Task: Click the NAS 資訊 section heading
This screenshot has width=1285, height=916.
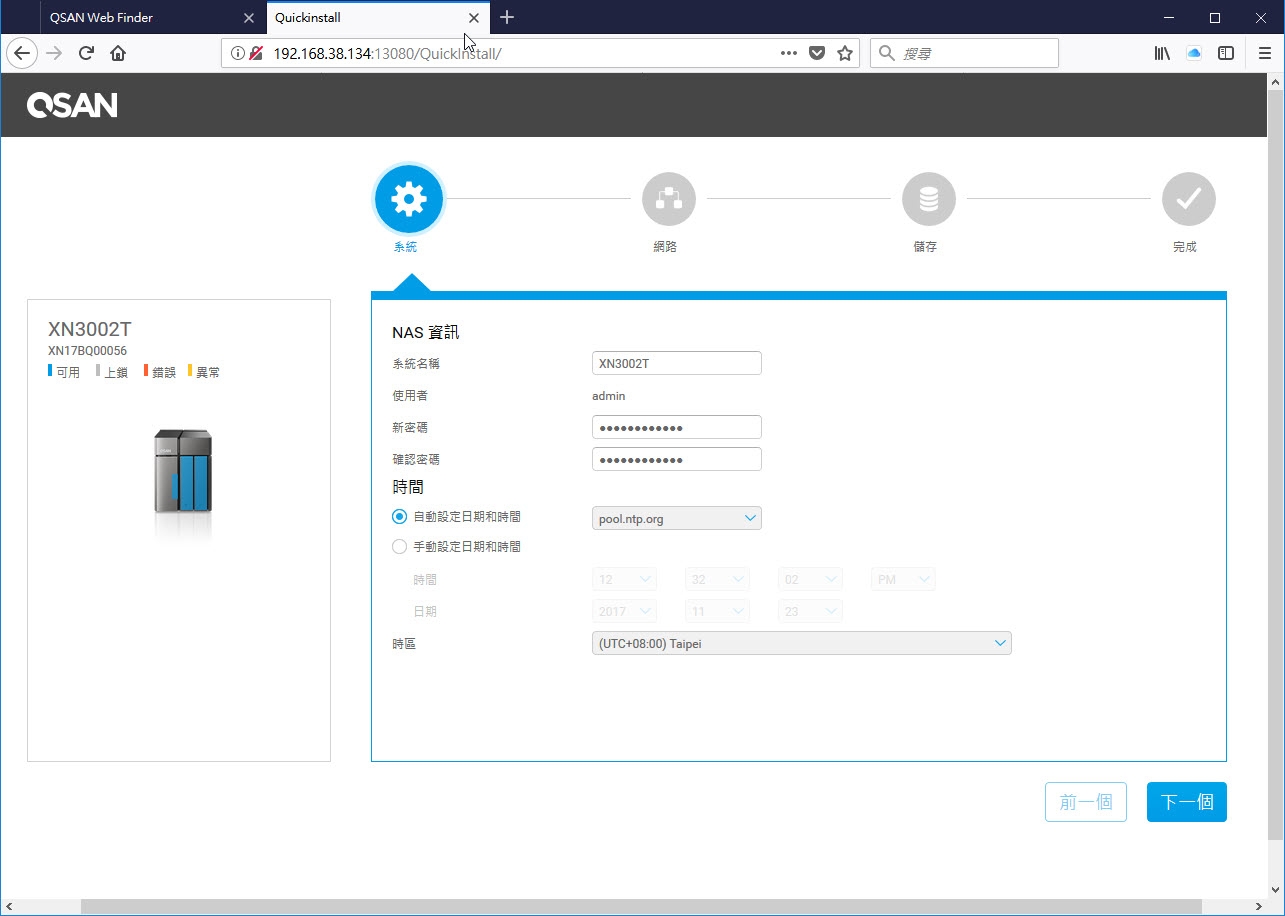Action: tap(426, 332)
